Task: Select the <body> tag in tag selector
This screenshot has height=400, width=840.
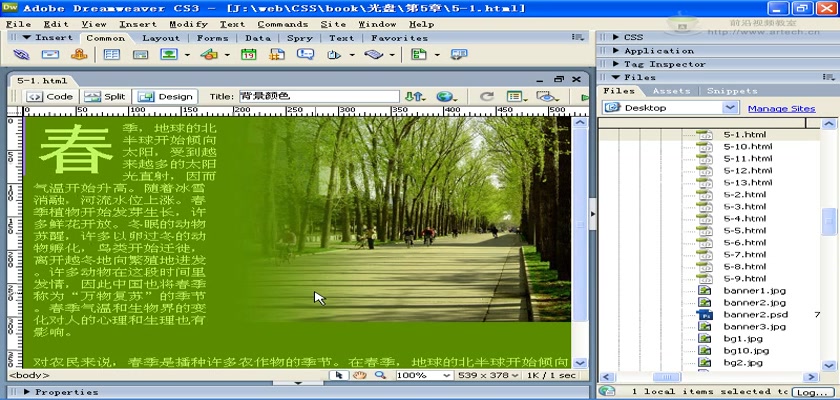Action: click(29, 375)
